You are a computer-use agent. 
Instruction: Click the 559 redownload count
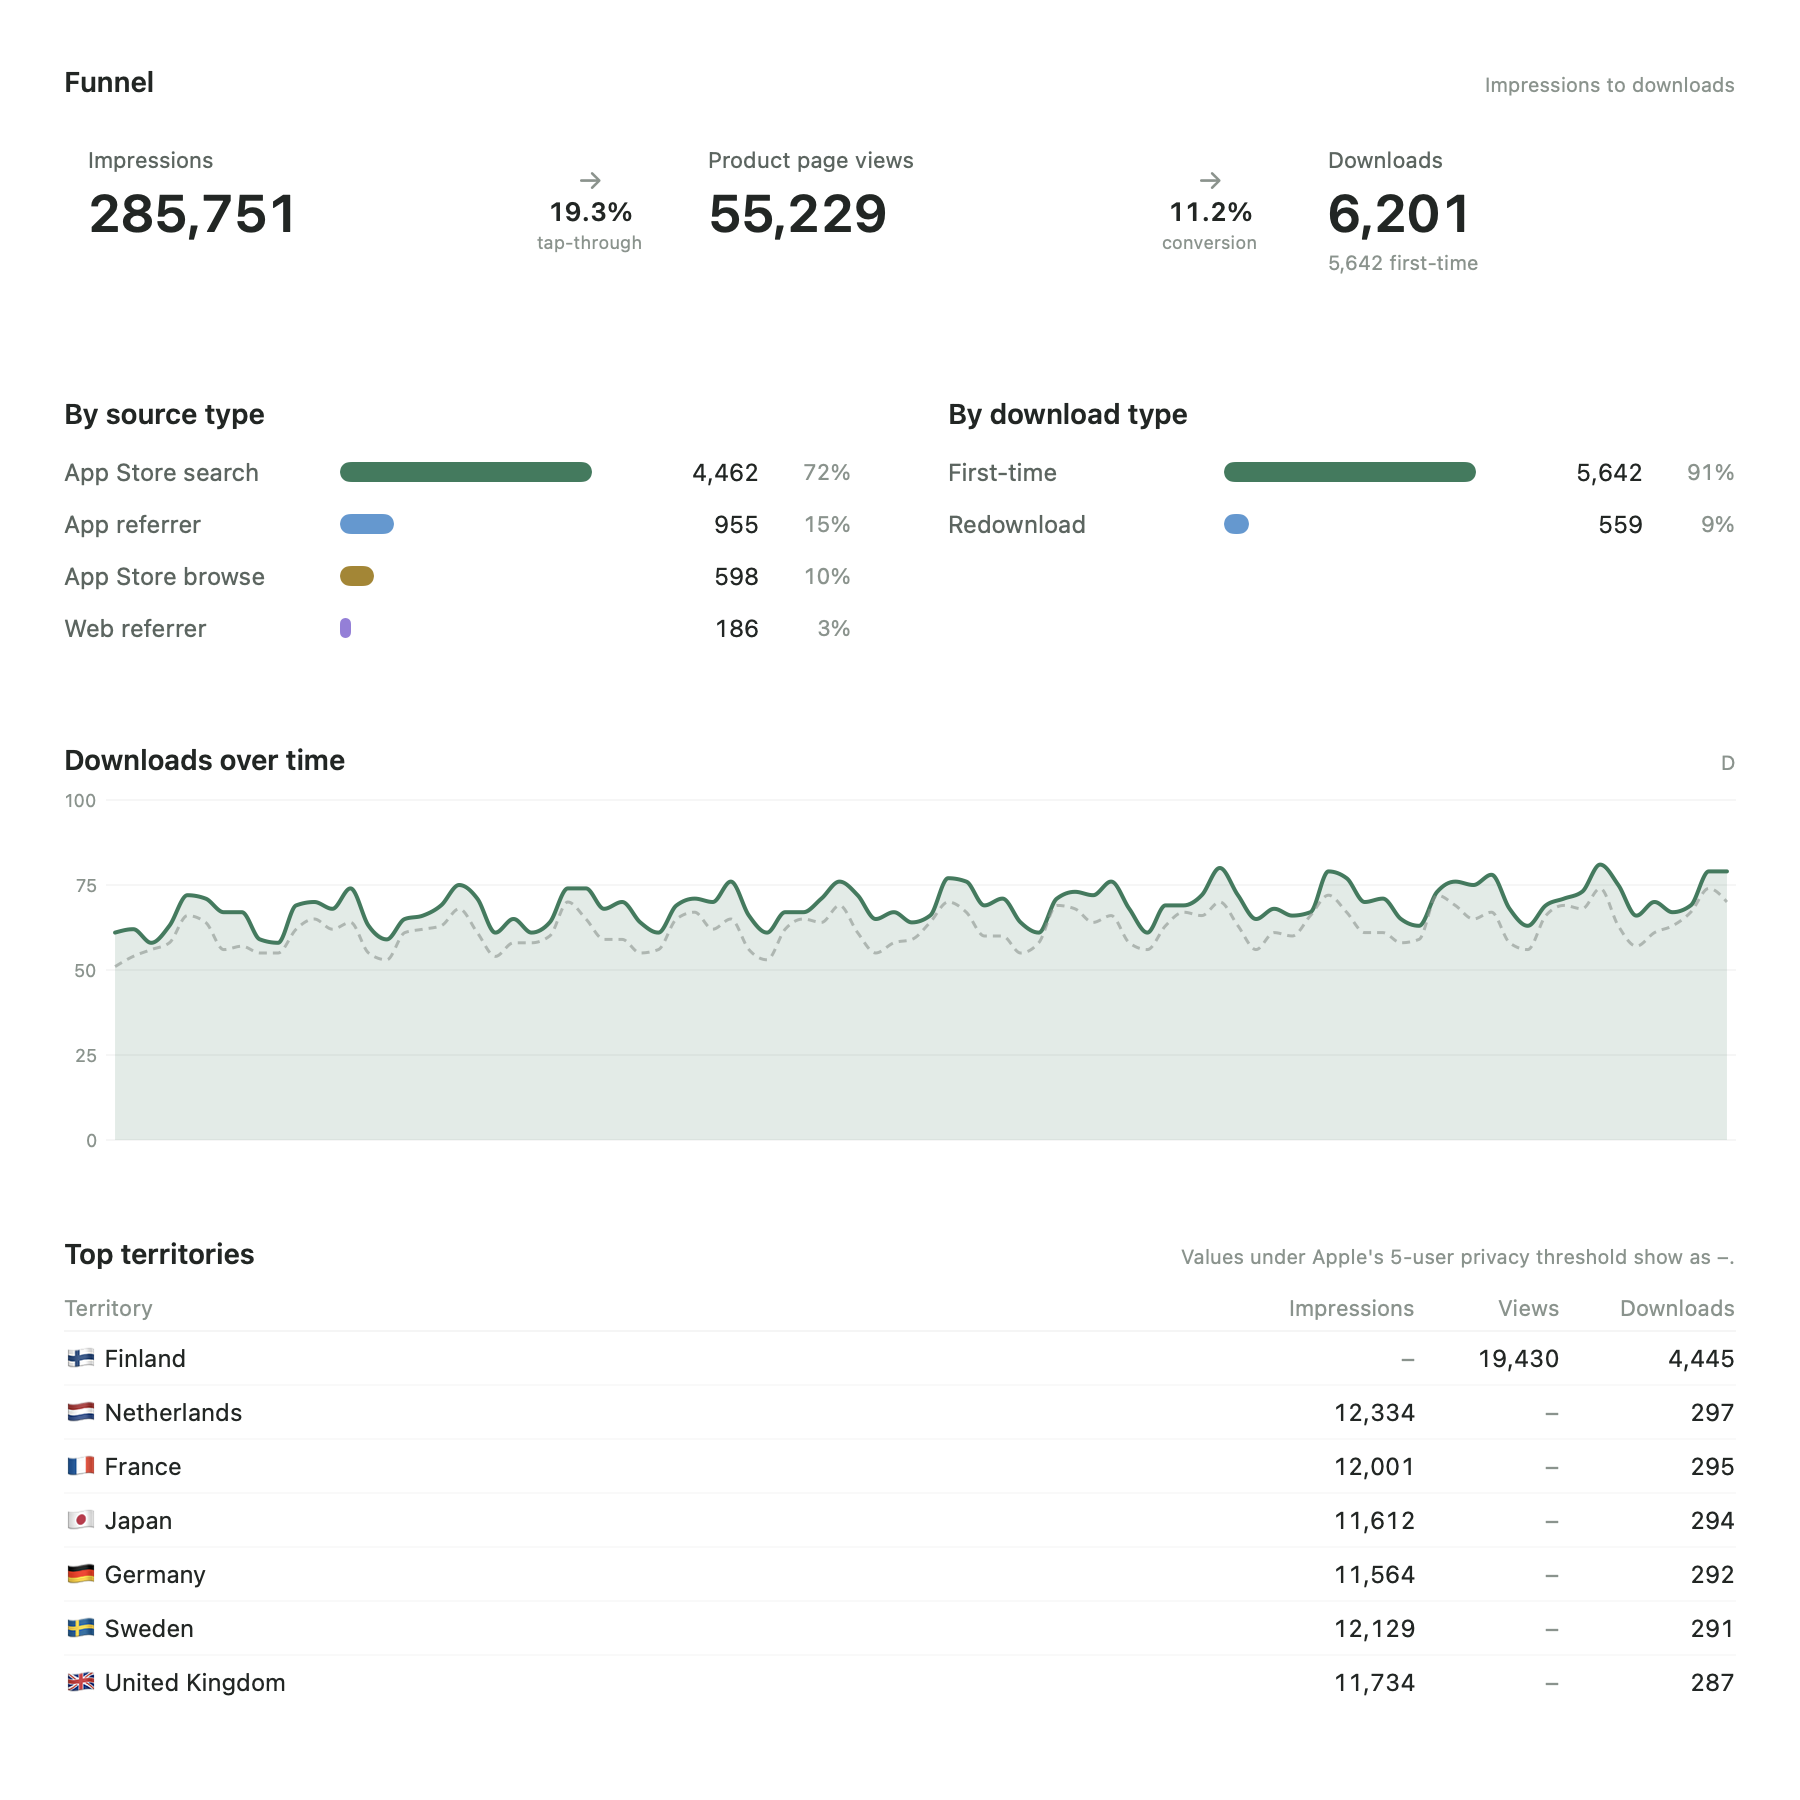(1620, 524)
